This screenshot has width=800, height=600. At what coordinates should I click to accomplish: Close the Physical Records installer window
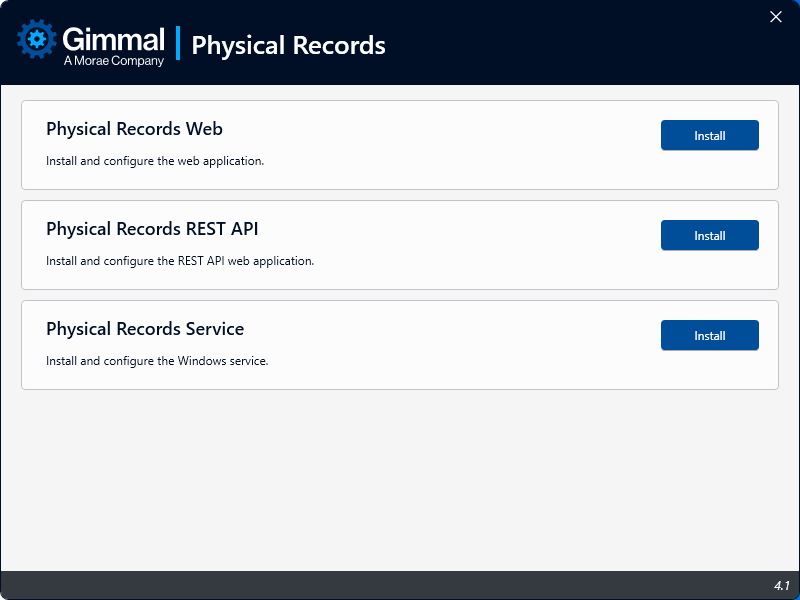coord(776,17)
